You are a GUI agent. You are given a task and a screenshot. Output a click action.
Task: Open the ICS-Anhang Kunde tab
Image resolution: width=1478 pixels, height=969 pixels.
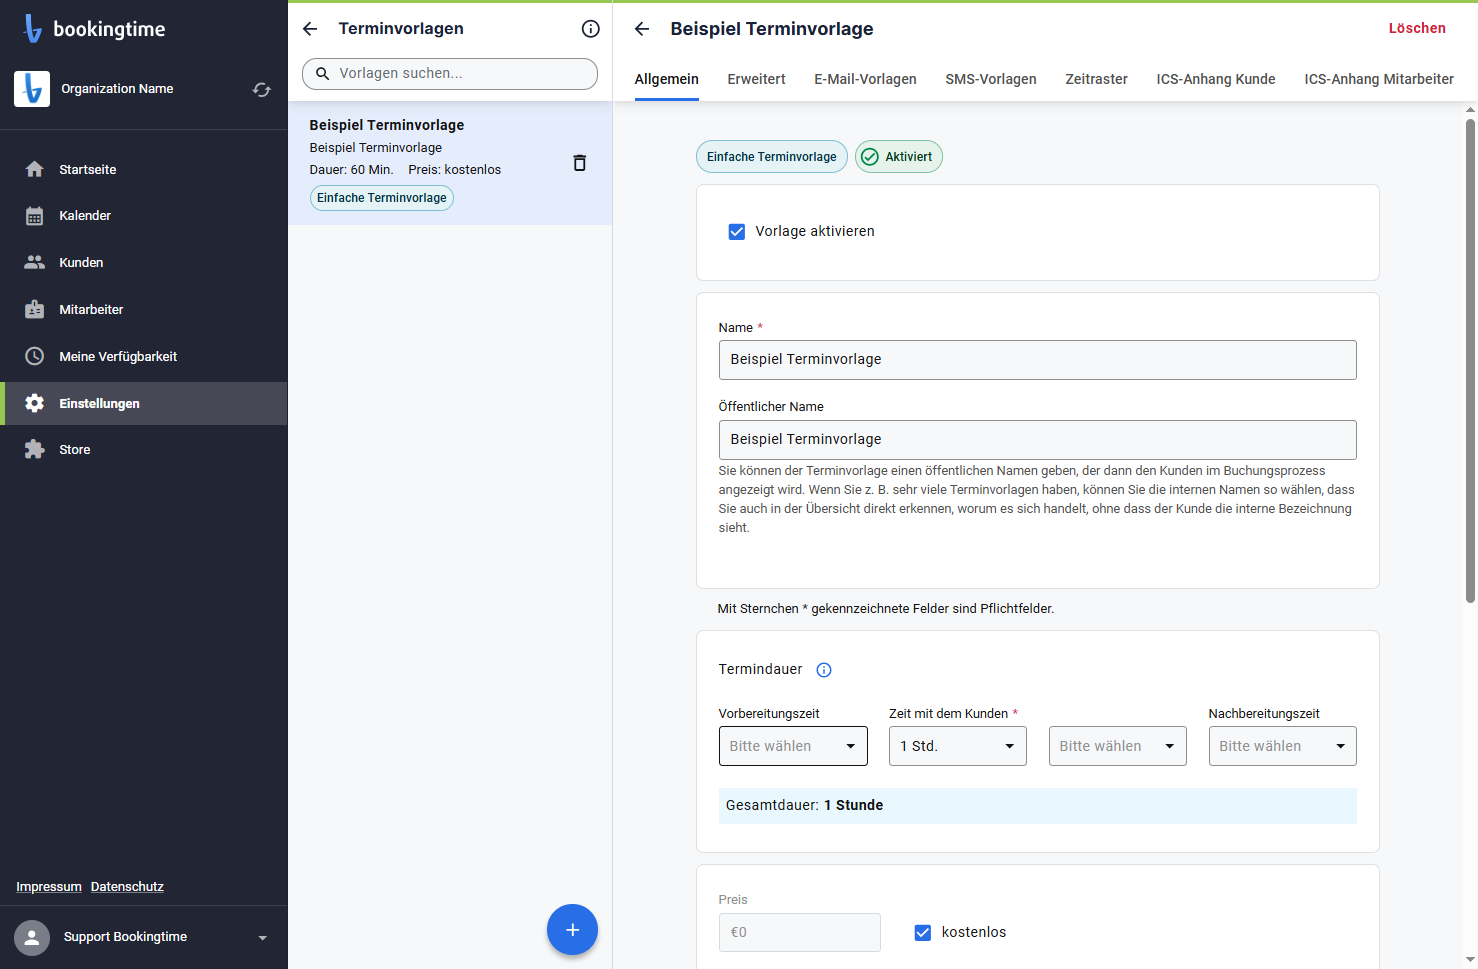(x=1216, y=79)
